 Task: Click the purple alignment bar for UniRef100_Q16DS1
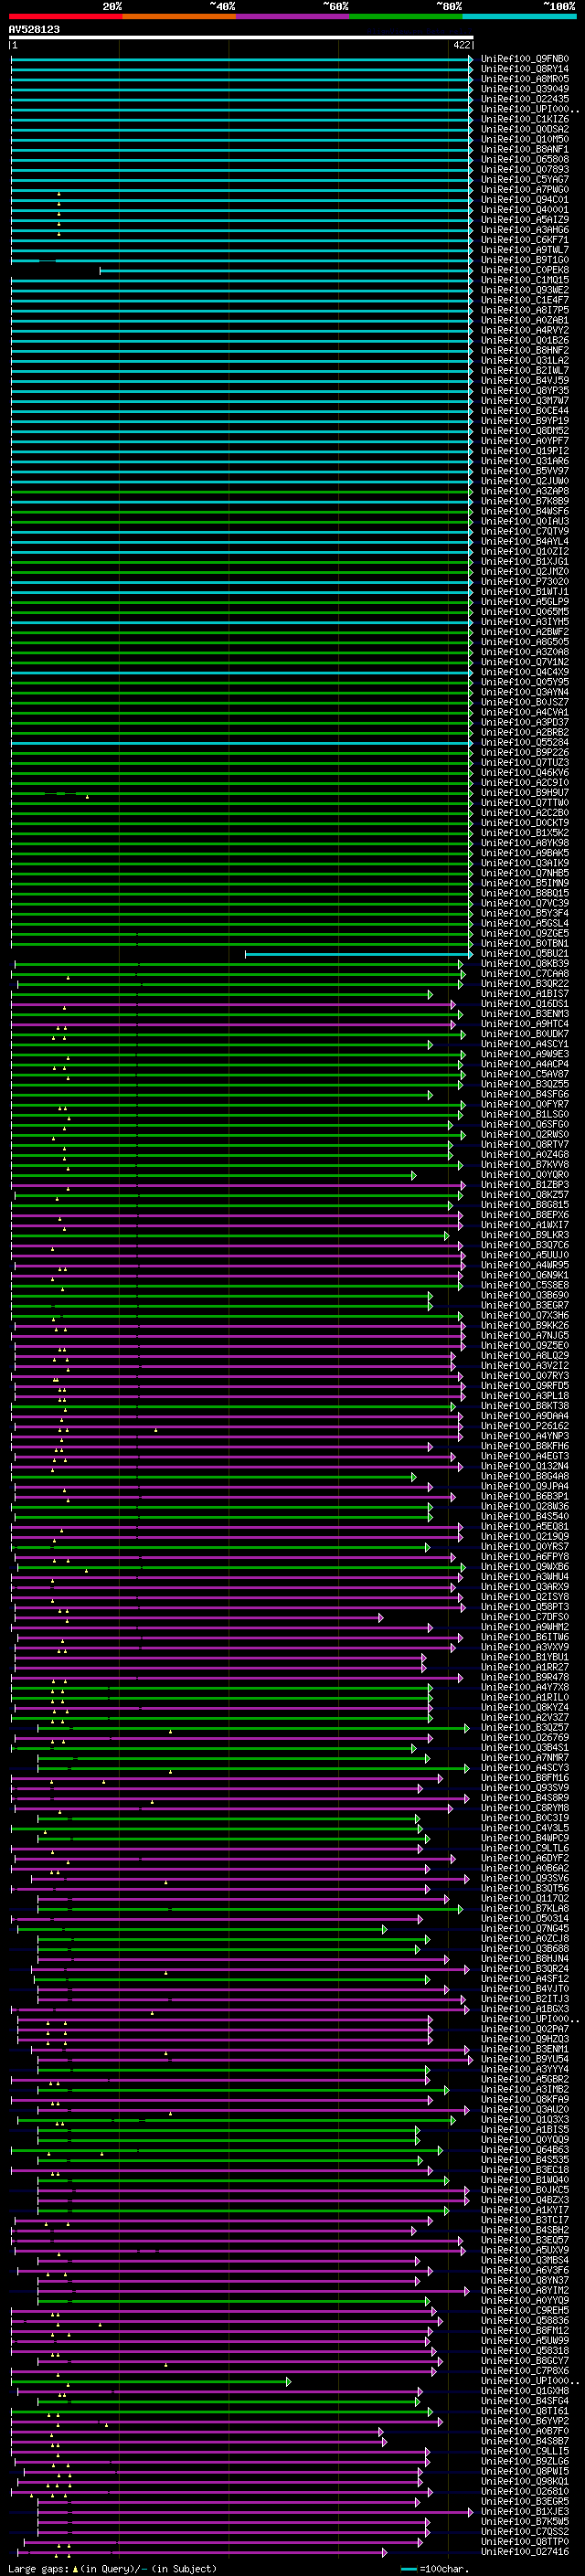(x=233, y=1004)
